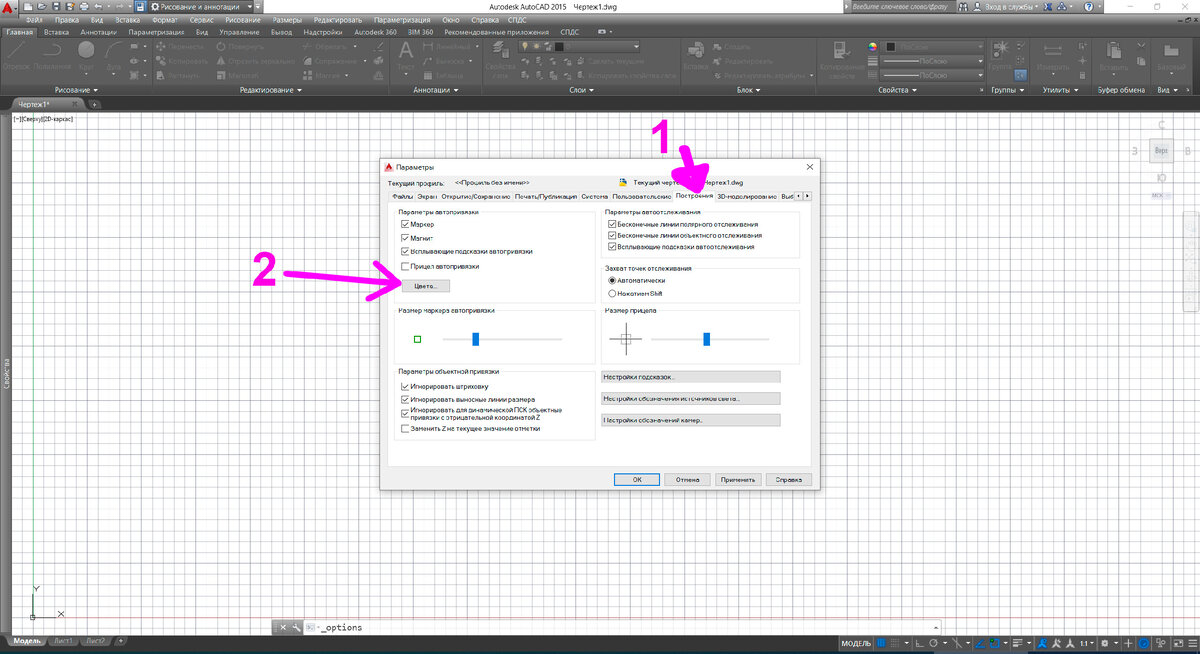Click the Измерить measure tool

pyautogui.click(x=1052, y=58)
